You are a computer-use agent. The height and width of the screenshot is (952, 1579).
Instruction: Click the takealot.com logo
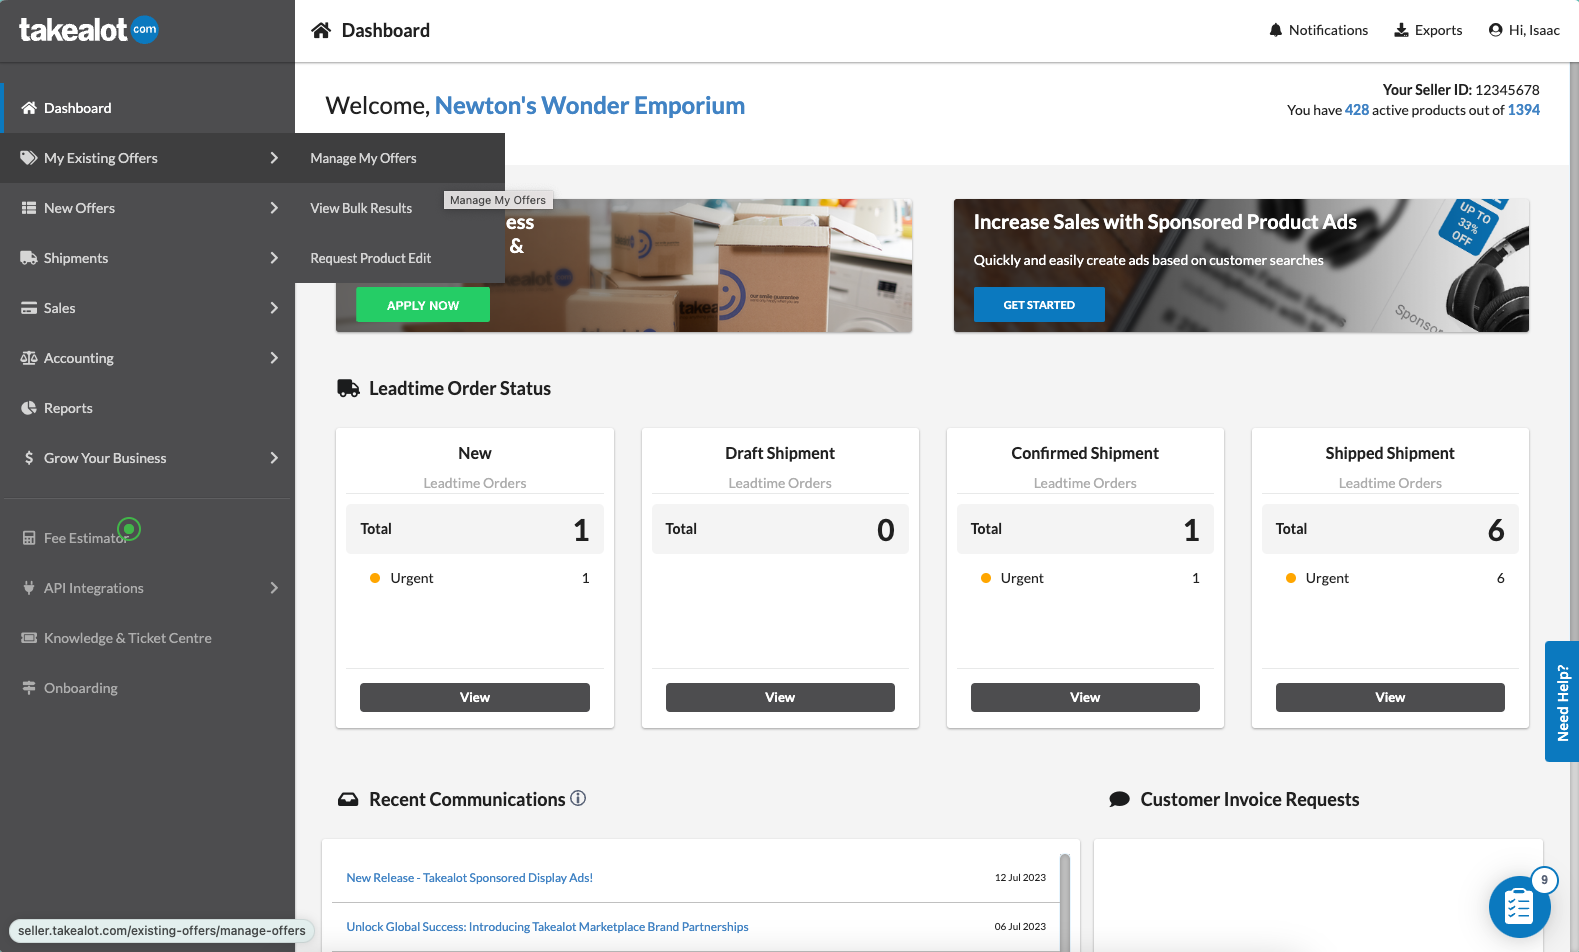[x=88, y=30]
